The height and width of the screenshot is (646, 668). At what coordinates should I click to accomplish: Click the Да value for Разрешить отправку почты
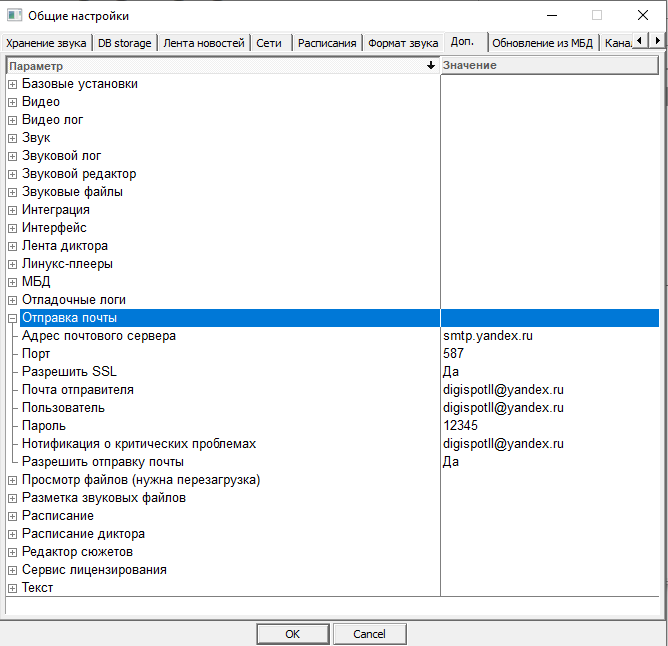pyautogui.click(x=451, y=462)
